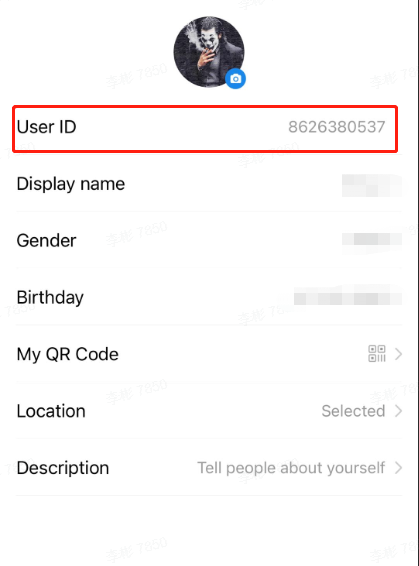Tap the blurred display name value
This screenshot has width=419, height=566.
click(372, 185)
